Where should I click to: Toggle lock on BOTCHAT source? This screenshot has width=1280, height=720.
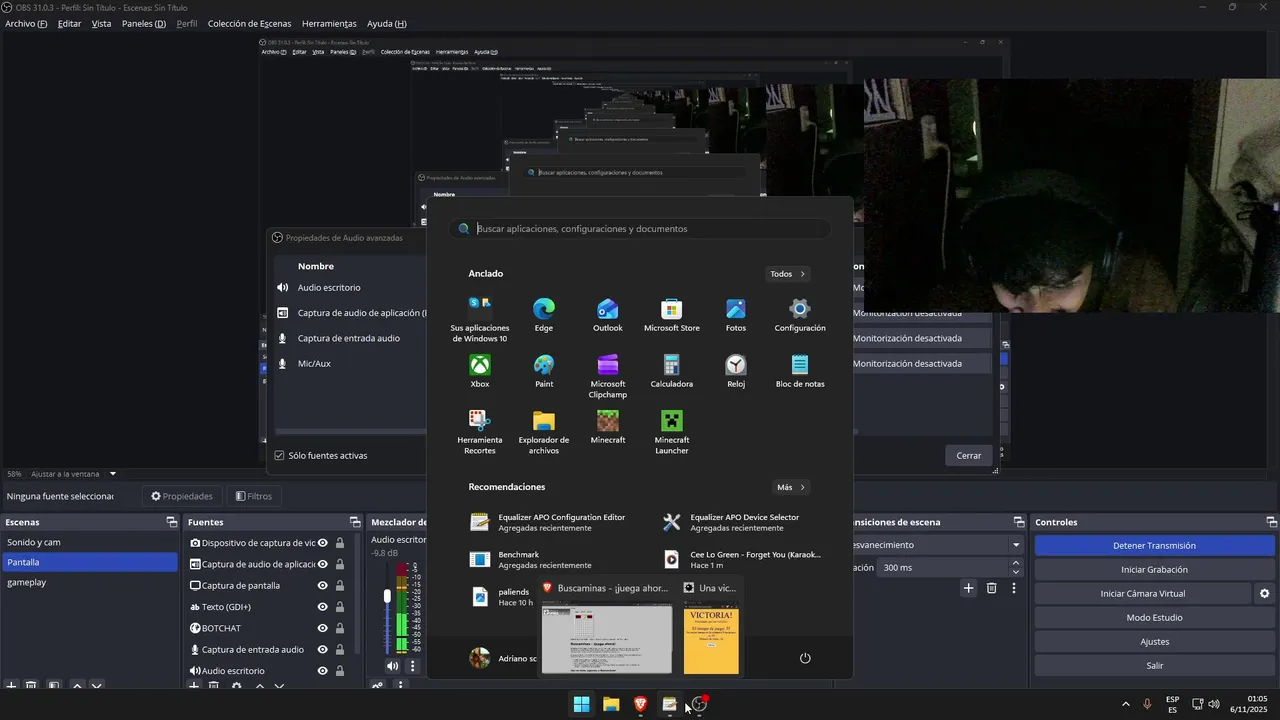click(x=340, y=628)
